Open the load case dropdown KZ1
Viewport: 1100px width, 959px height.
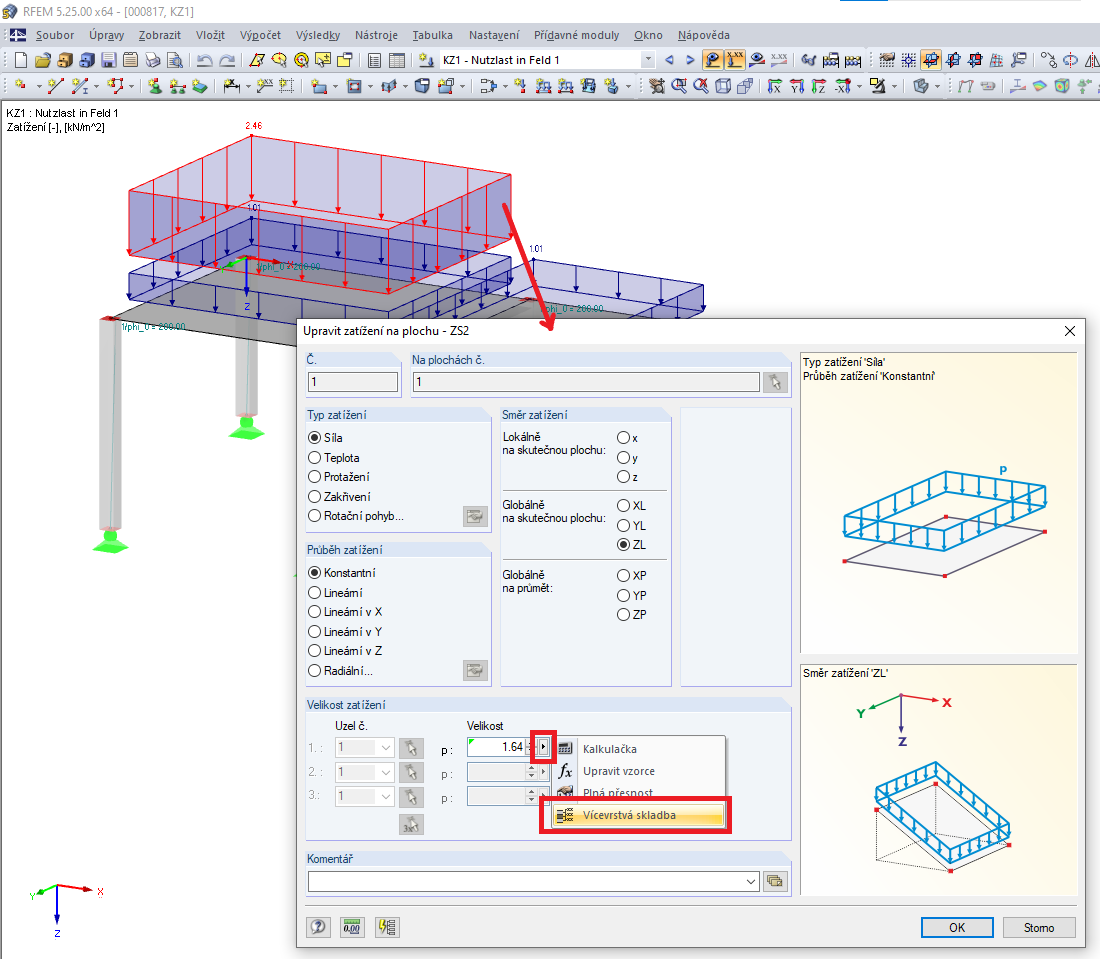pyautogui.click(x=648, y=60)
